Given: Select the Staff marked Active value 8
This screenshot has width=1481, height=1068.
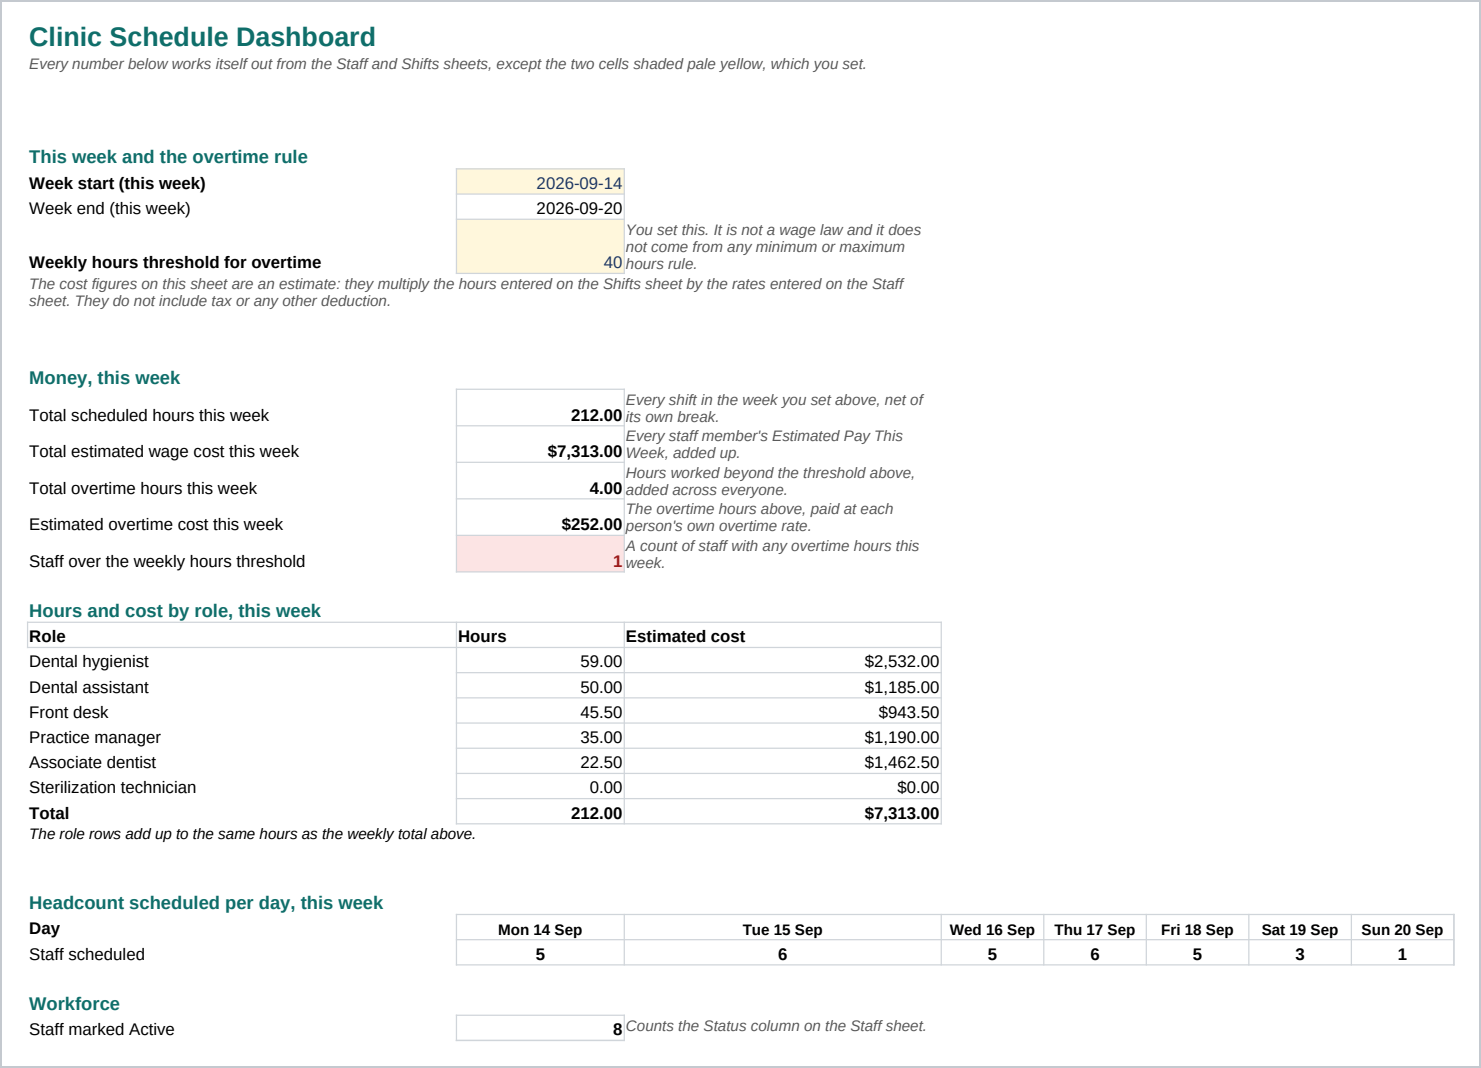Looking at the screenshot, I should (540, 1028).
